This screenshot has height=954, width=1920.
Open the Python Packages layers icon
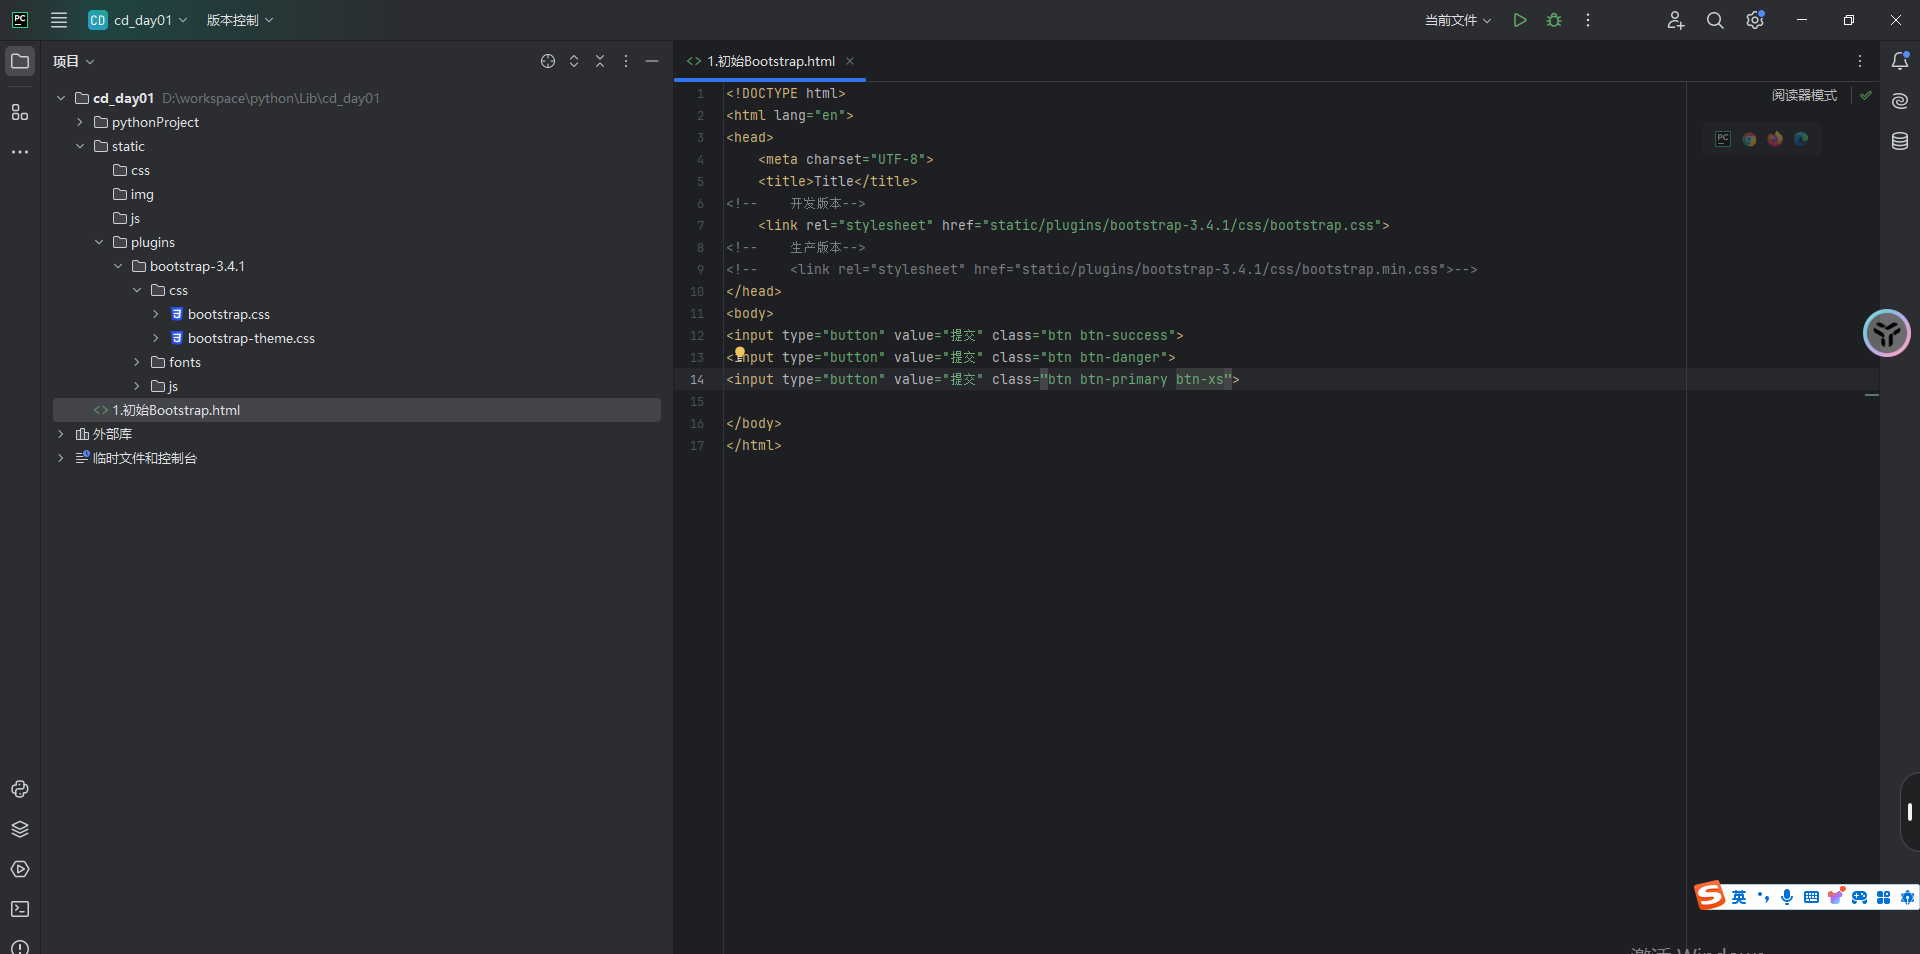(20, 829)
